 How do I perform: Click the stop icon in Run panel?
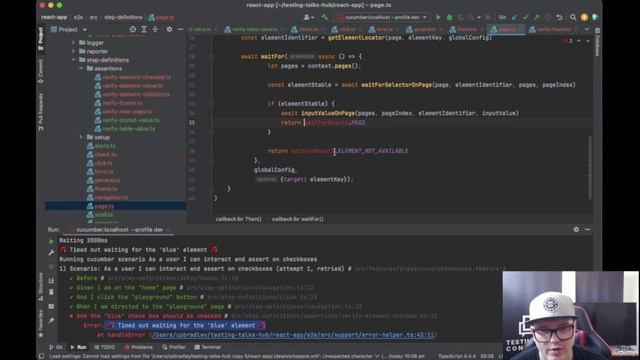coord(51,267)
